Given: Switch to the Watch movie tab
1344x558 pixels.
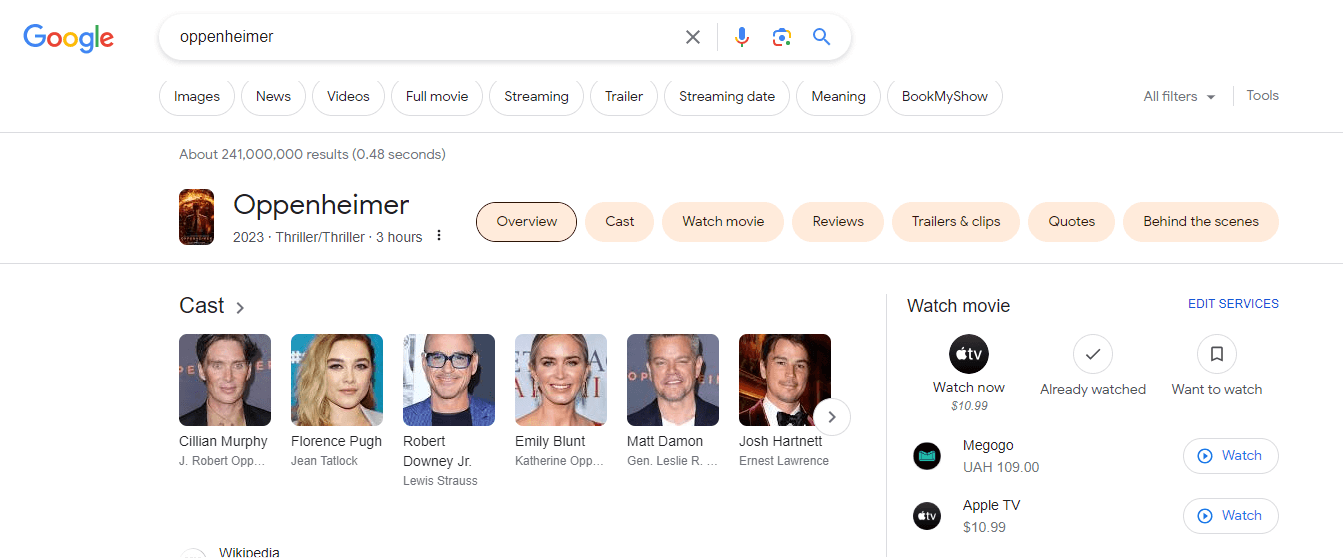Looking at the screenshot, I should click(x=723, y=222).
